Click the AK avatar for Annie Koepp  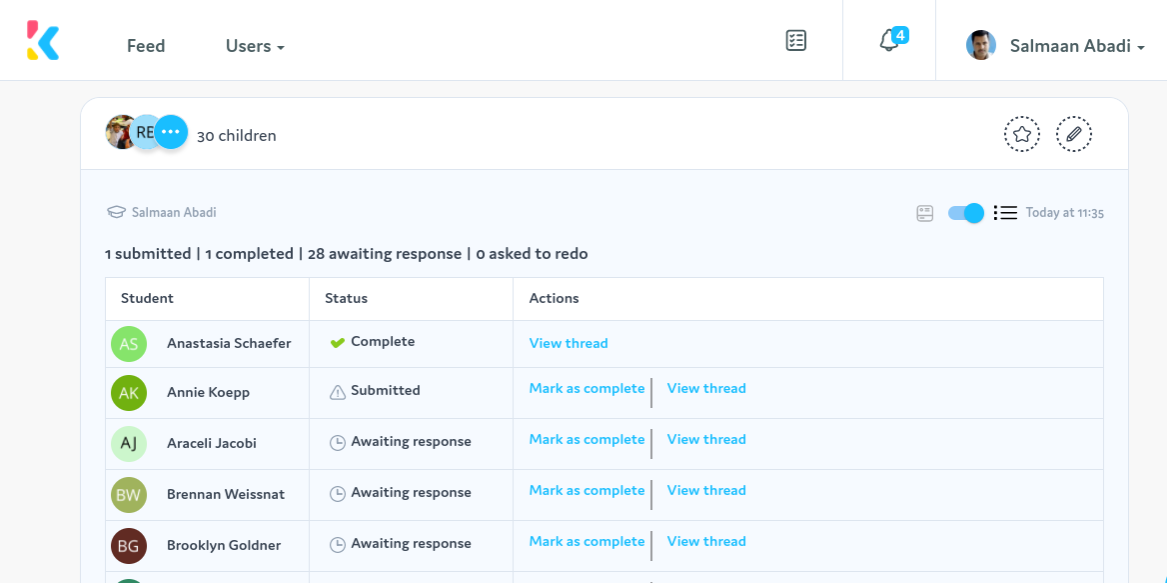(129, 393)
